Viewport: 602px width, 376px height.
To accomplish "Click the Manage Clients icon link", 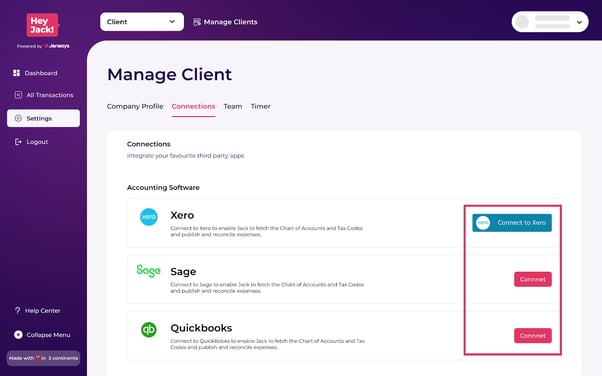I will 197,22.
